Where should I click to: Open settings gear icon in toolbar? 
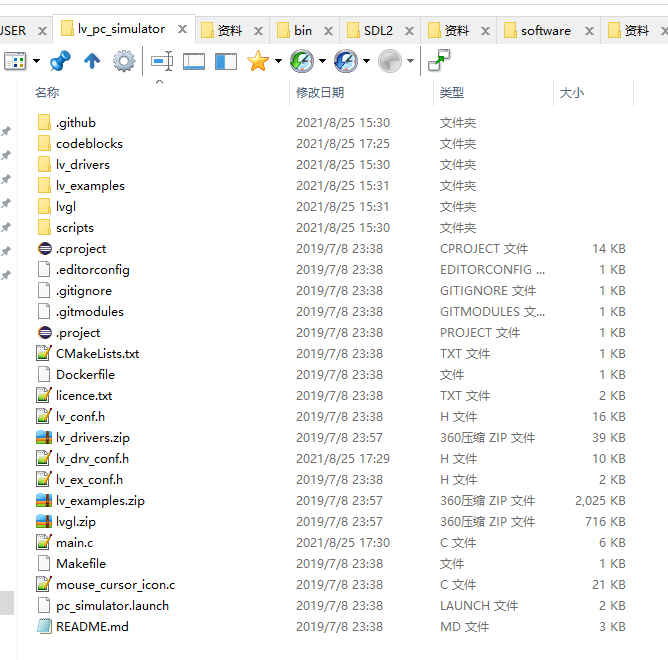coord(124,61)
